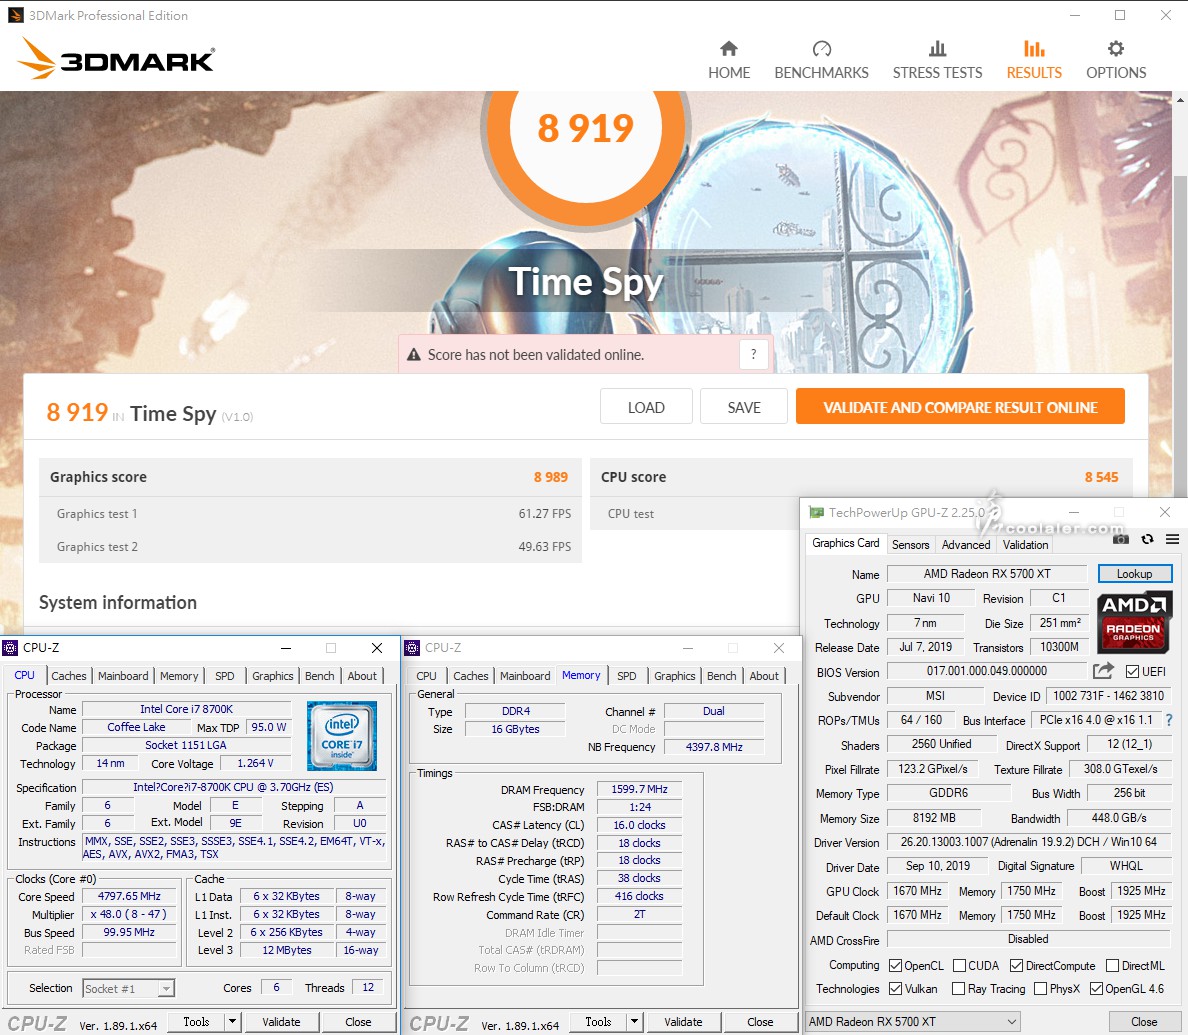
Task: Click the SAVE button in 3DMark results
Action: (x=744, y=407)
